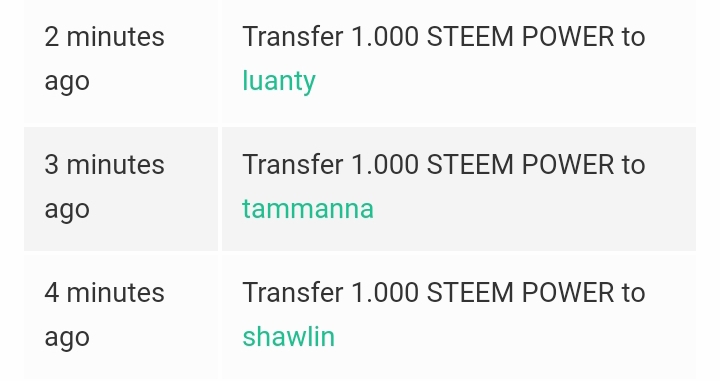Click the "4 minutes ago" timestamp

click(104, 315)
